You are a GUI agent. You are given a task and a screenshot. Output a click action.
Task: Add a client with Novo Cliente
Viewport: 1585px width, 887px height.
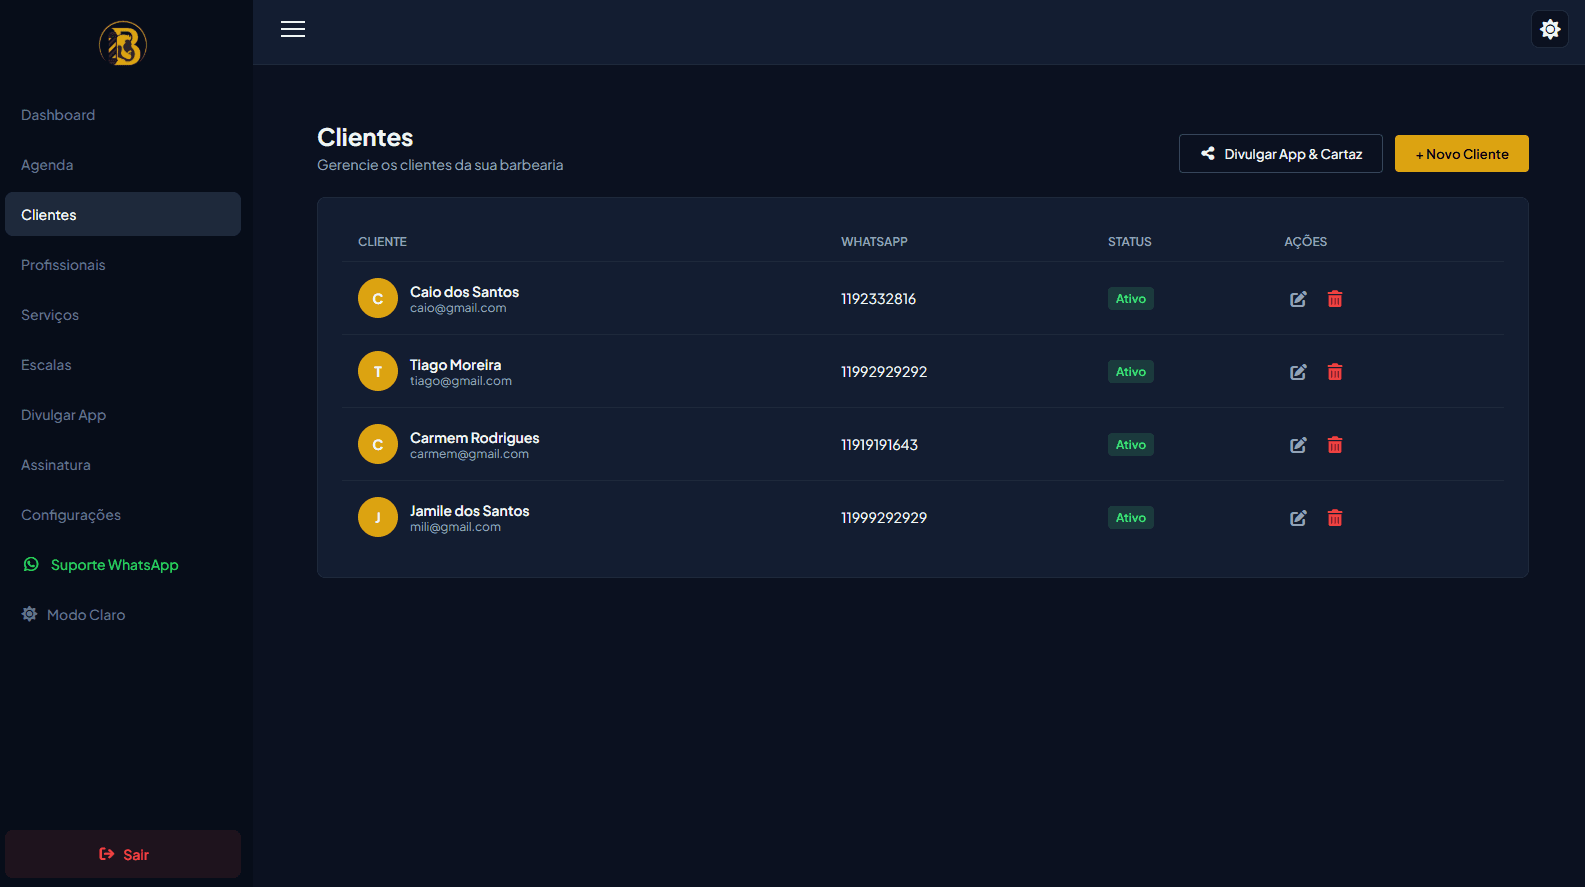(x=1462, y=154)
